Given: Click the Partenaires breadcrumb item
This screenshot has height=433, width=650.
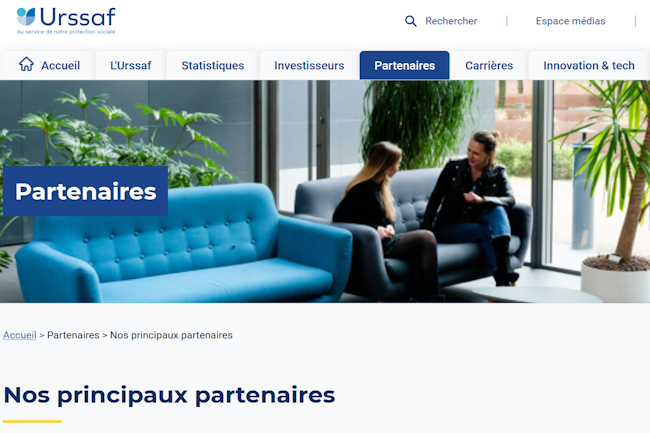Looking at the screenshot, I should click(73, 335).
